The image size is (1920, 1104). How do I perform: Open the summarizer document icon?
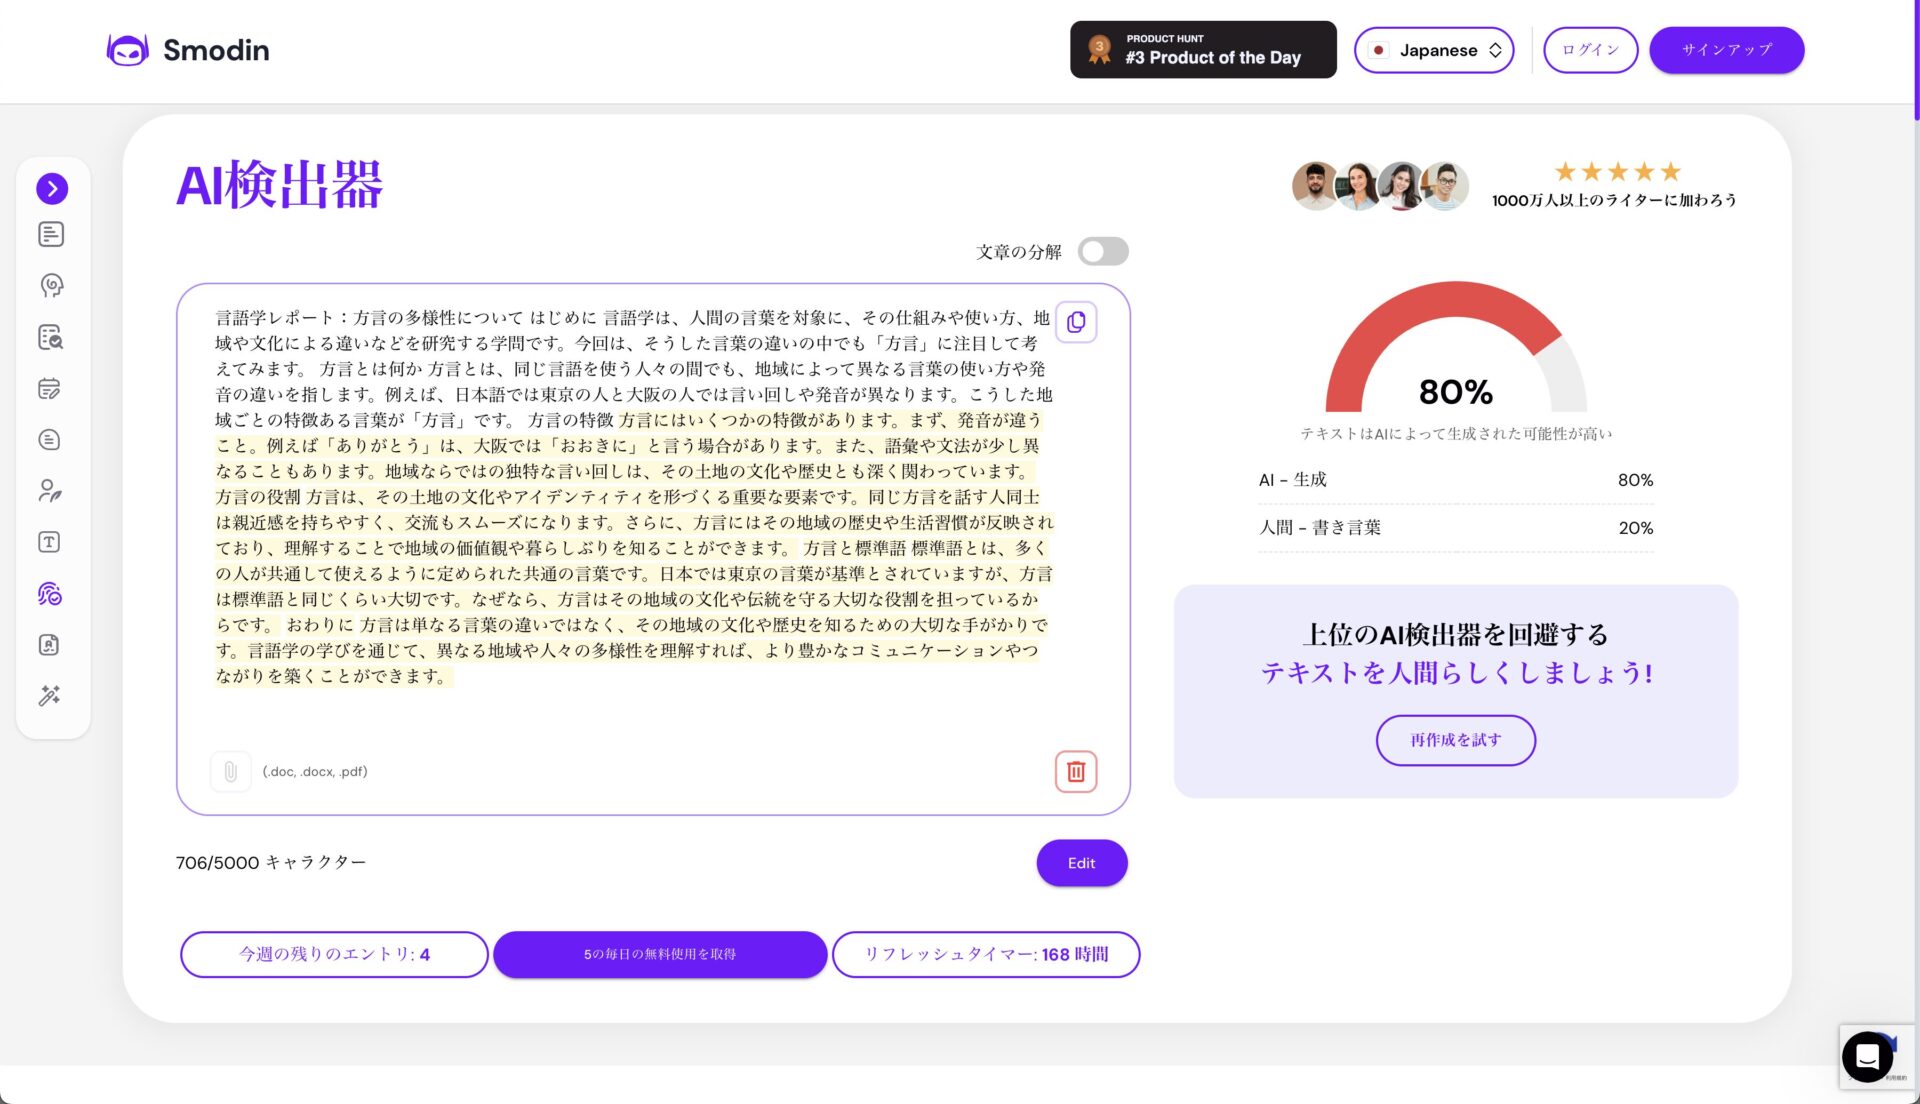point(52,440)
